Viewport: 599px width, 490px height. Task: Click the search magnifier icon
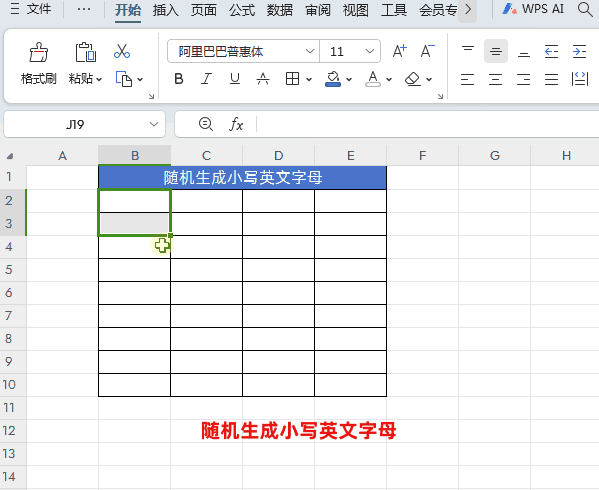point(585,9)
